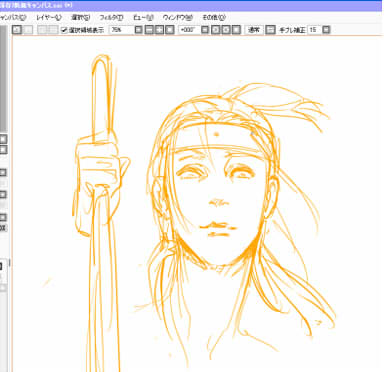The width and height of the screenshot is (391, 372).
Task: Click the zoom out minus icon
Action: click(x=150, y=30)
